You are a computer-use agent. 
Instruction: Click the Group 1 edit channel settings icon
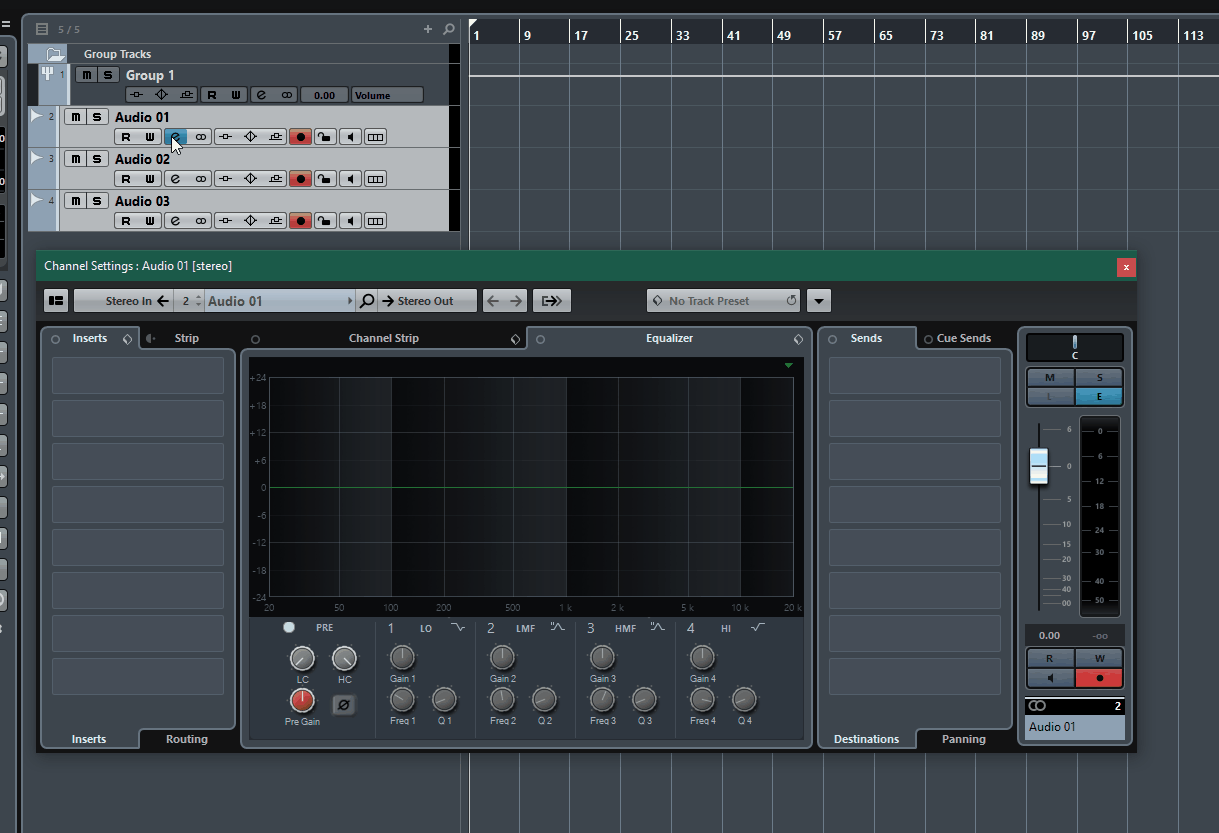point(262,95)
